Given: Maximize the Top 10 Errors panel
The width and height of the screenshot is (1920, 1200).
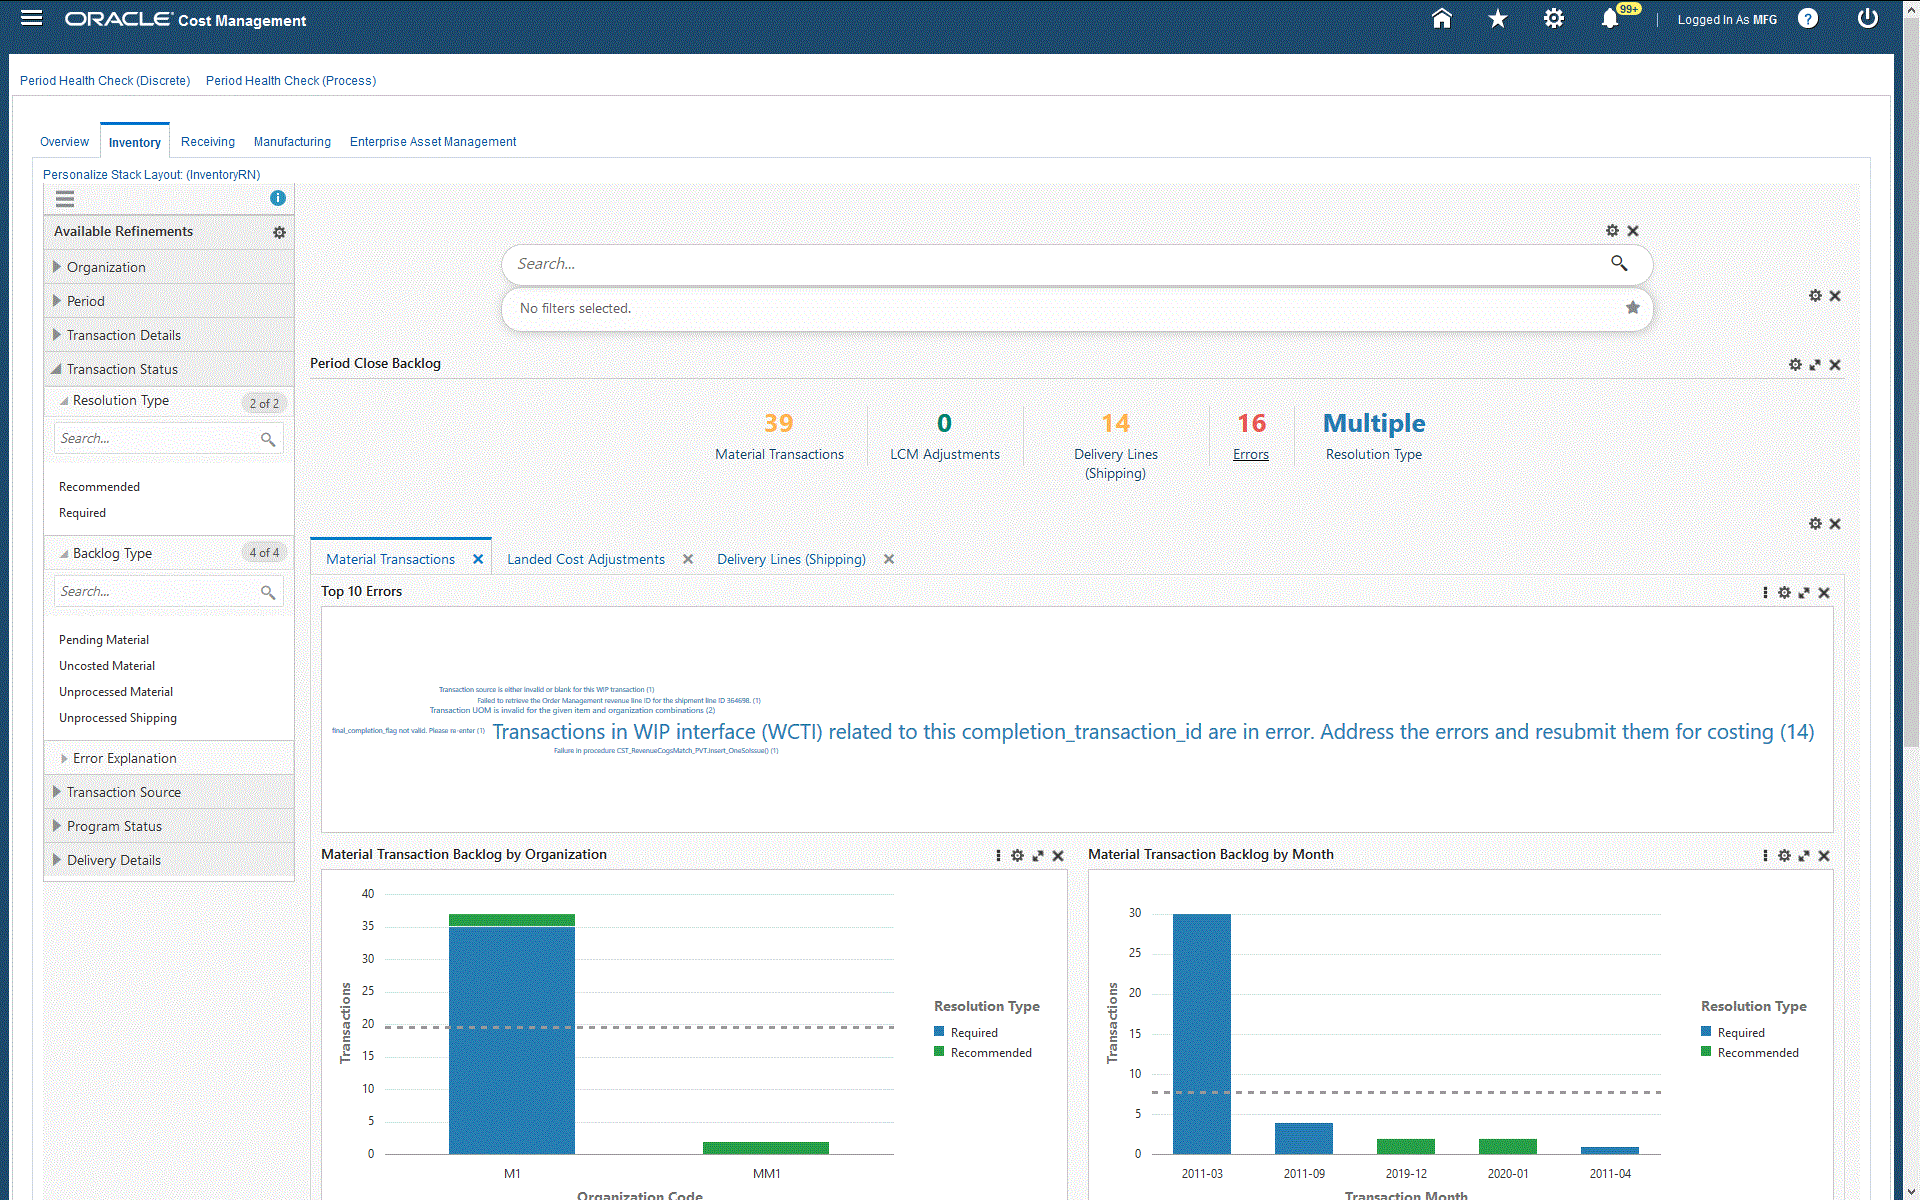Looking at the screenshot, I should (x=1804, y=593).
